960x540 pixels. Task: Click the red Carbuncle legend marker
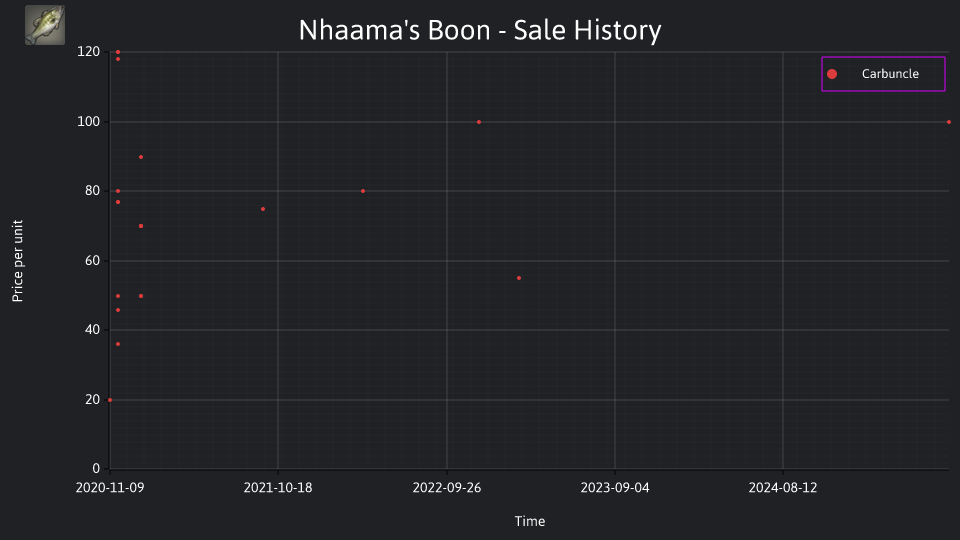click(x=832, y=74)
